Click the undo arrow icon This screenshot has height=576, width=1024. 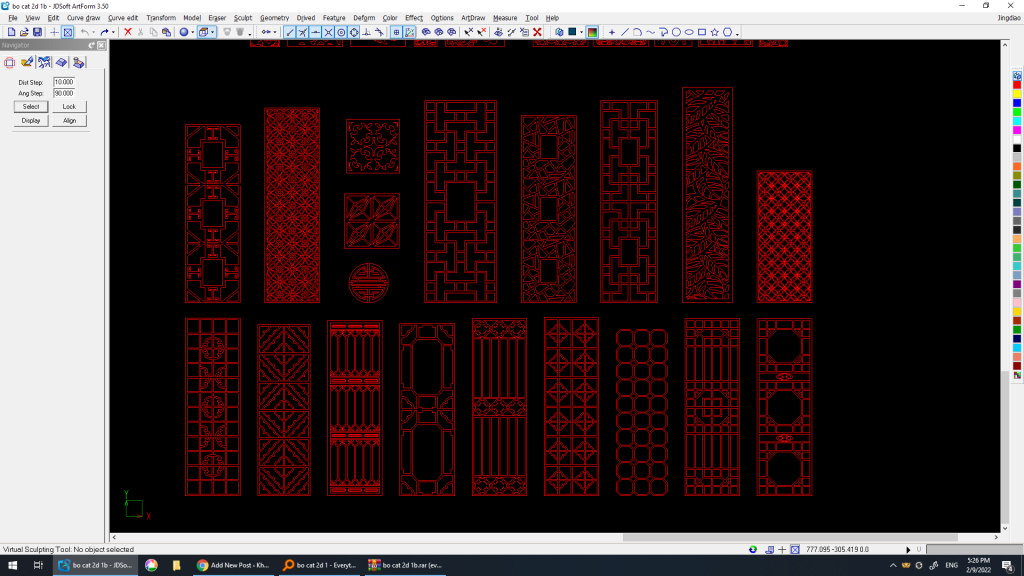click(84, 32)
